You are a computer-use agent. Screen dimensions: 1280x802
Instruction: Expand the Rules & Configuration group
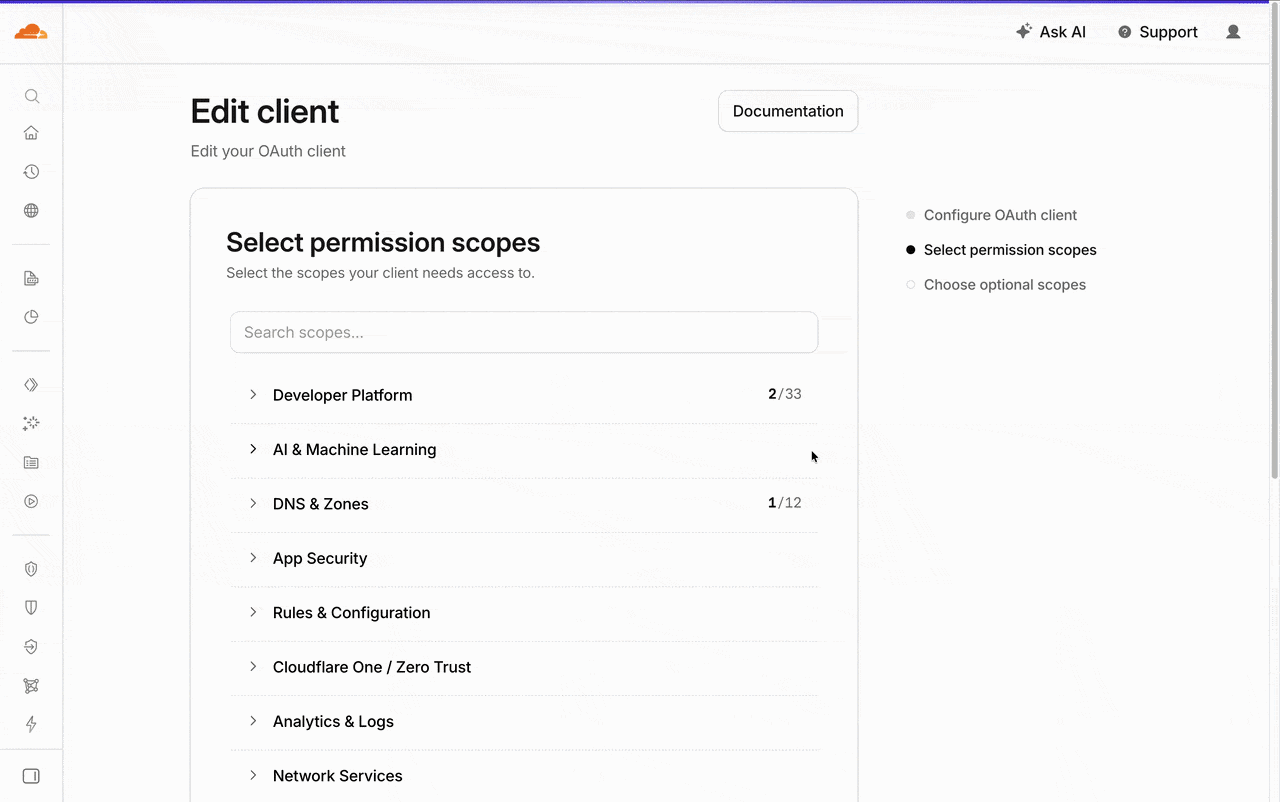pos(524,613)
